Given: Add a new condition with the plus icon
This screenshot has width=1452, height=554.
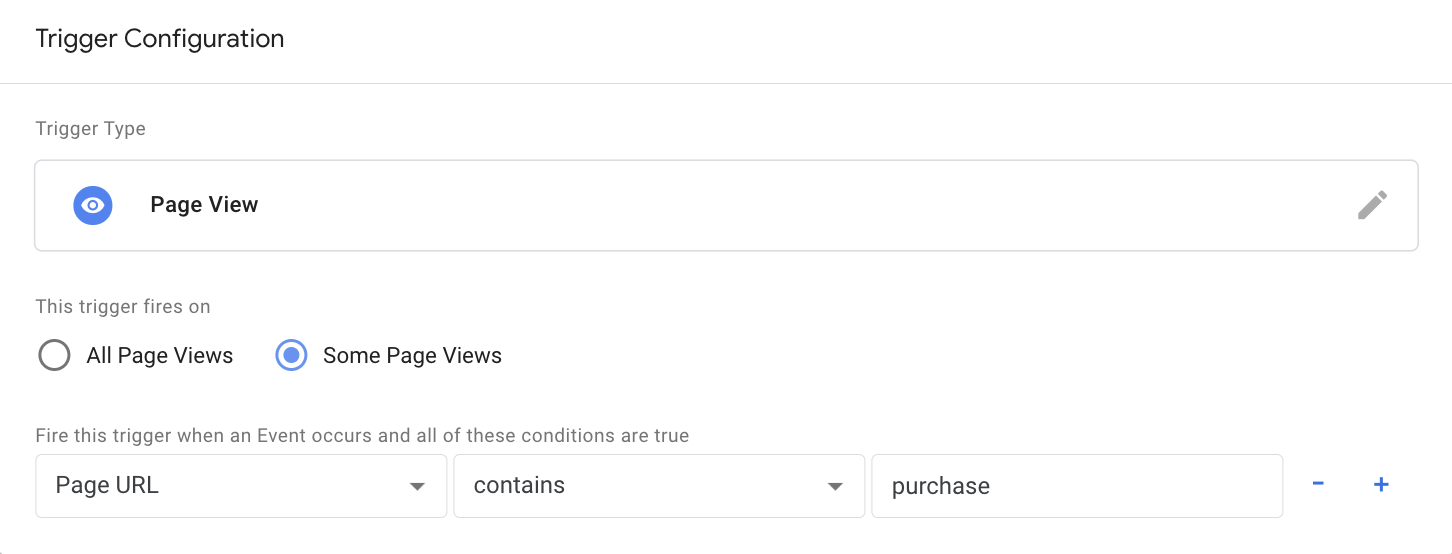Looking at the screenshot, I should tap(1381, 484).
